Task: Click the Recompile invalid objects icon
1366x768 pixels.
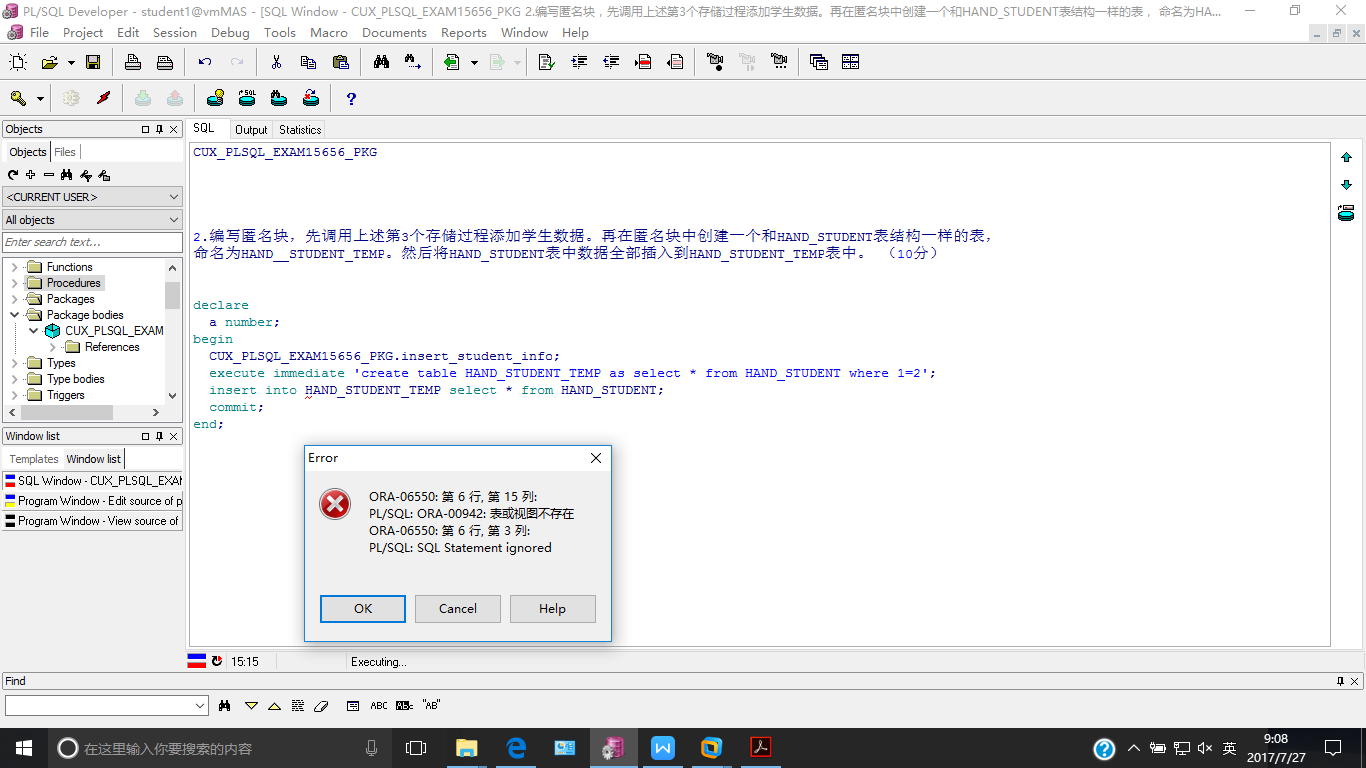Action: [x=311, y=98]
